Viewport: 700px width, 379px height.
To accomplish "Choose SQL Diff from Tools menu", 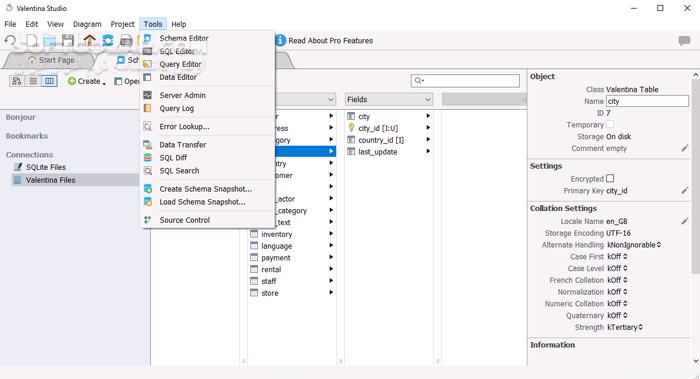I will click(173, 158).
